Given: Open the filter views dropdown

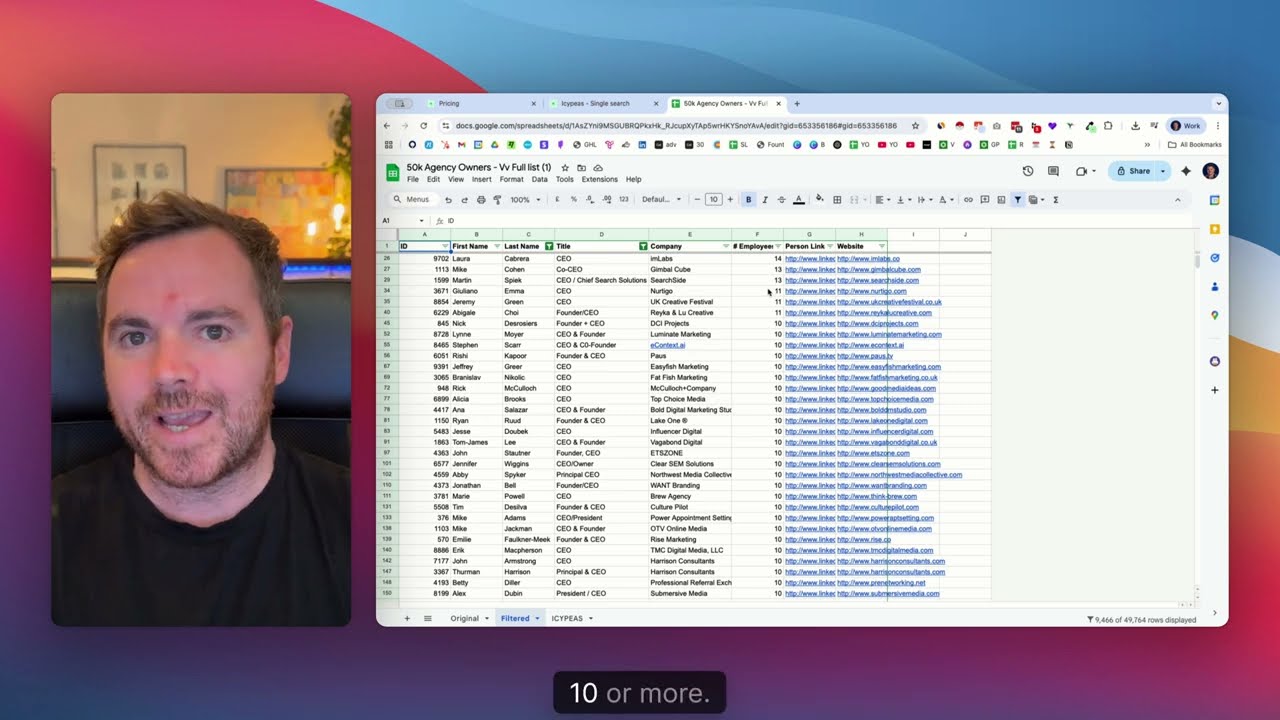Looking at the screenshot, I should point(1035,200).
